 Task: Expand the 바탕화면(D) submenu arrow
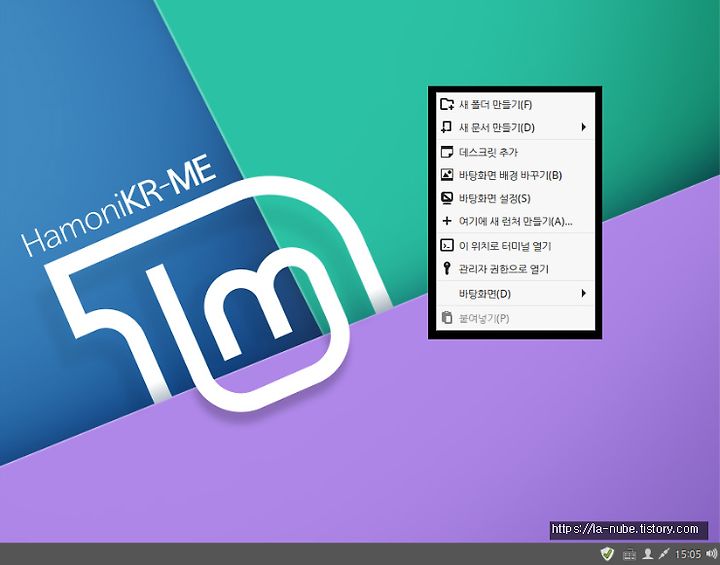(584, 293)
